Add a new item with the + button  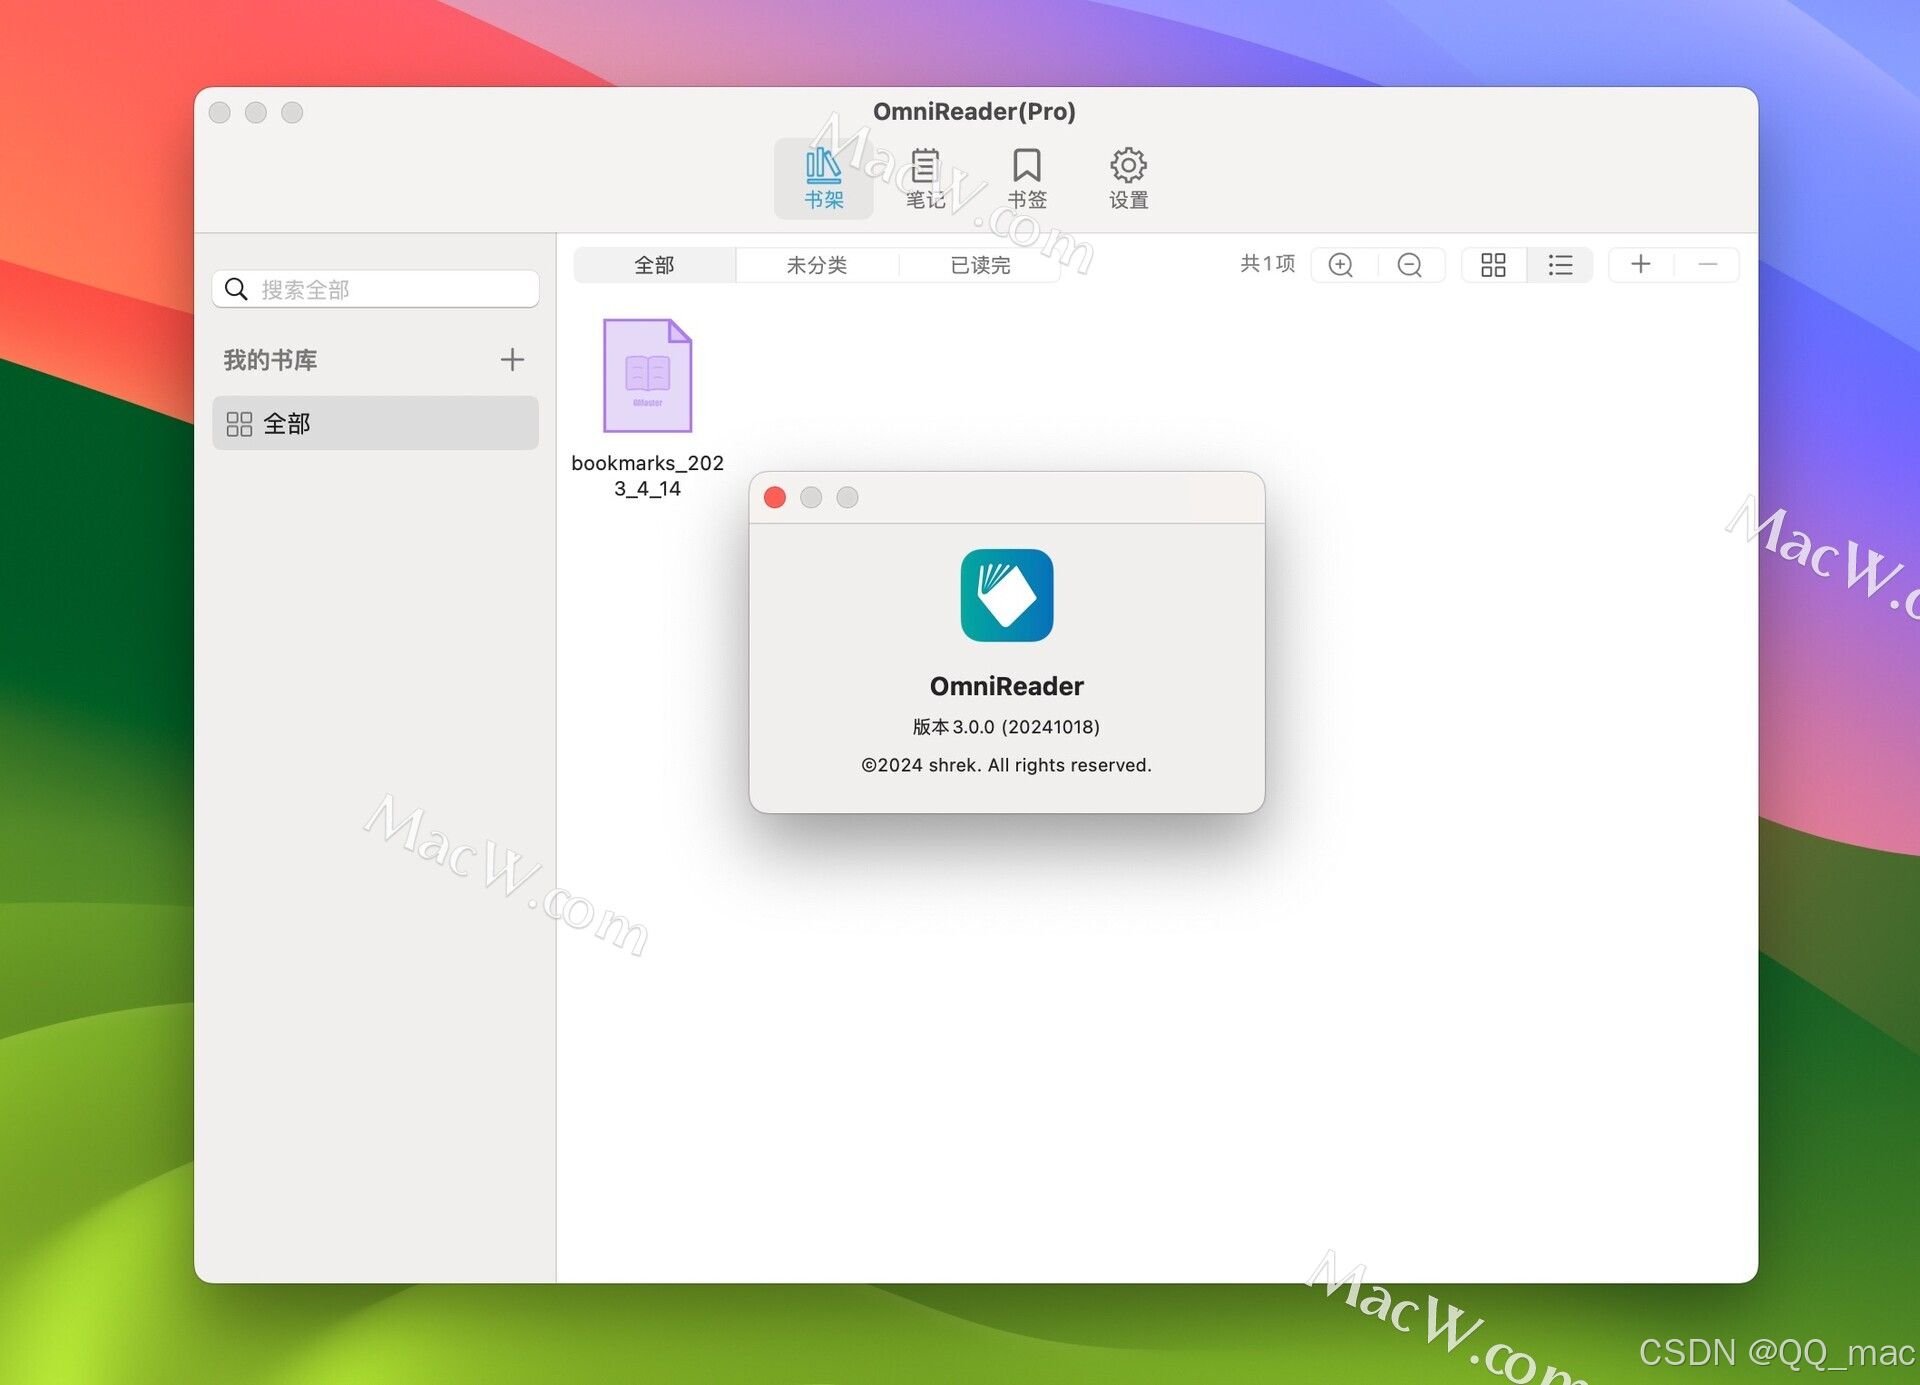tap(1640, 265)
